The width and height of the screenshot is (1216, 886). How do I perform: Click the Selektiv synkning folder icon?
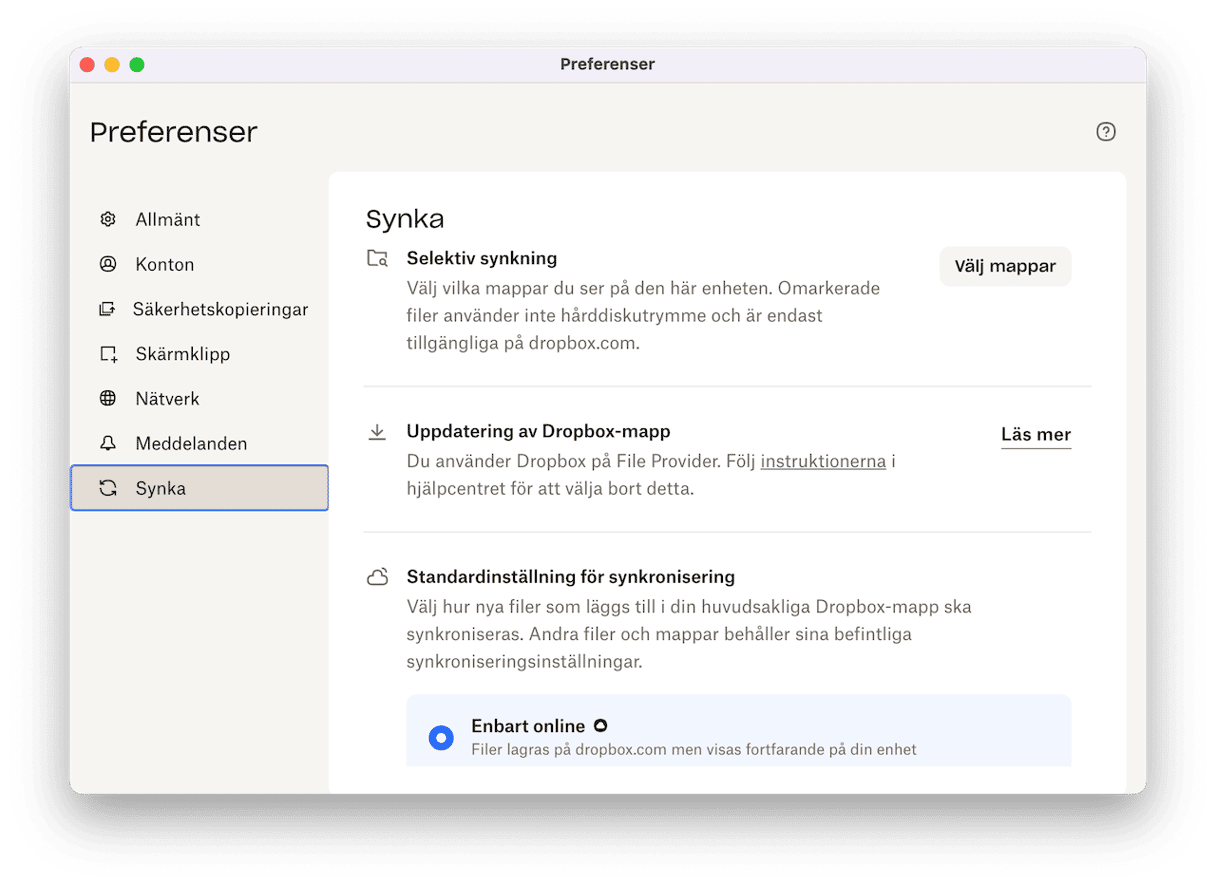pos(377,259)
